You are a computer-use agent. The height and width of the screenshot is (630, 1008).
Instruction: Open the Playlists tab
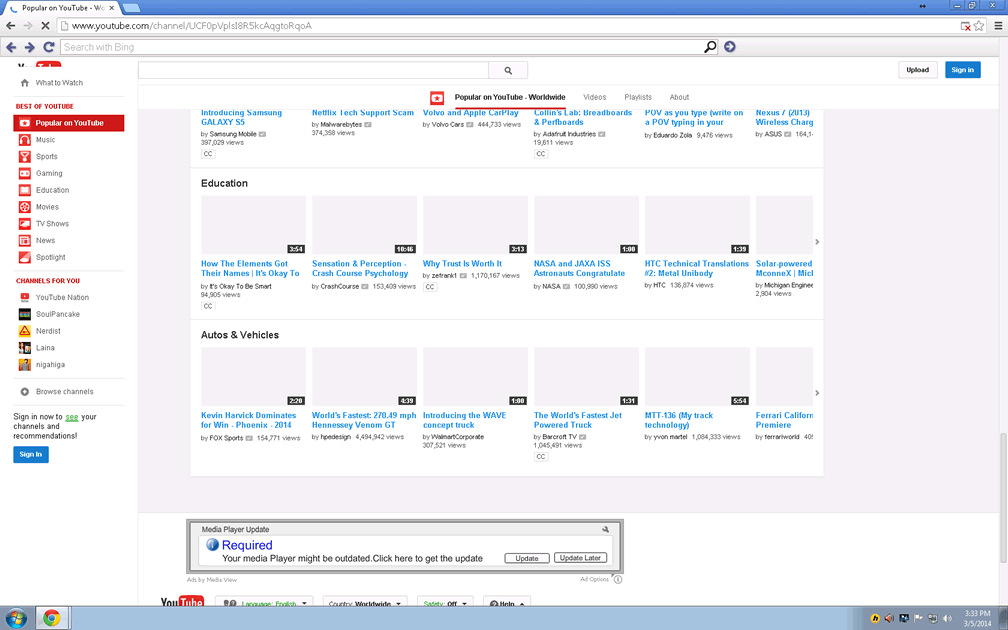coord(638,97)
